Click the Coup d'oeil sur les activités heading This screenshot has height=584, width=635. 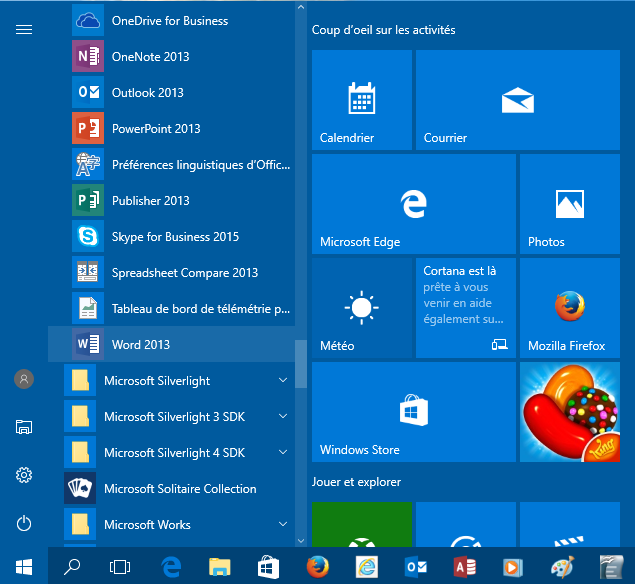[x=384, y=30]
